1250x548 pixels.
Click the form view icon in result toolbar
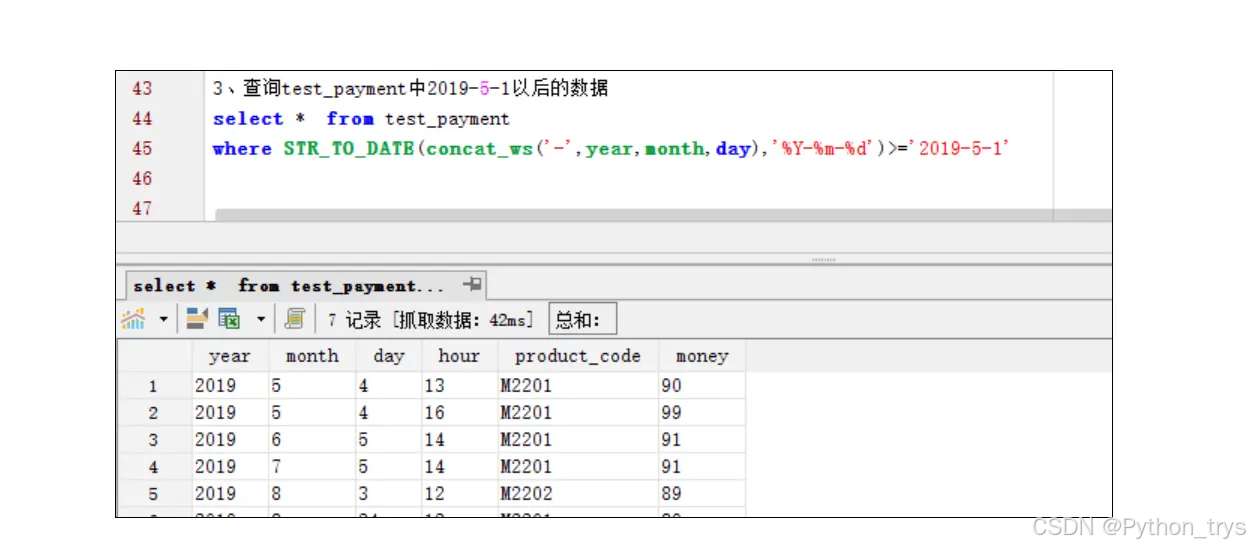(x=197, y=319)
